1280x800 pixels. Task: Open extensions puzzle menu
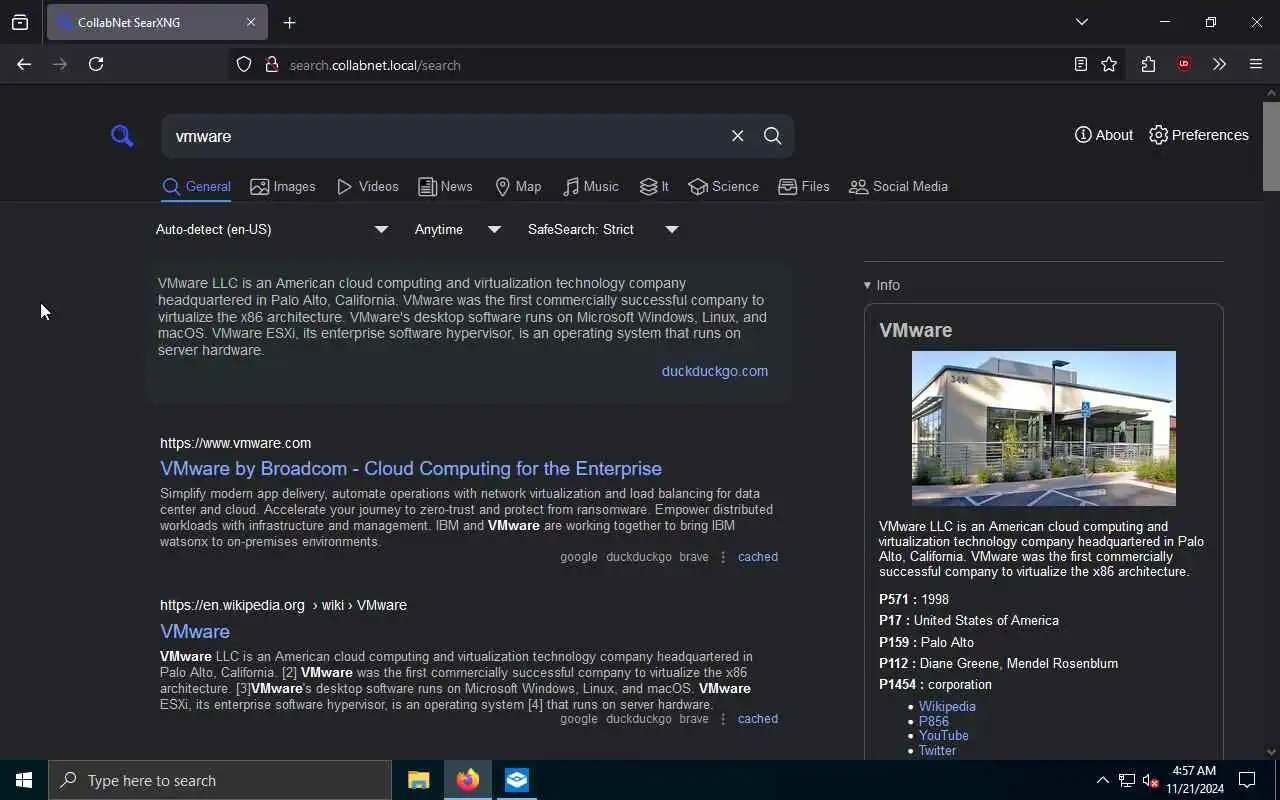tap(1148, 64)
